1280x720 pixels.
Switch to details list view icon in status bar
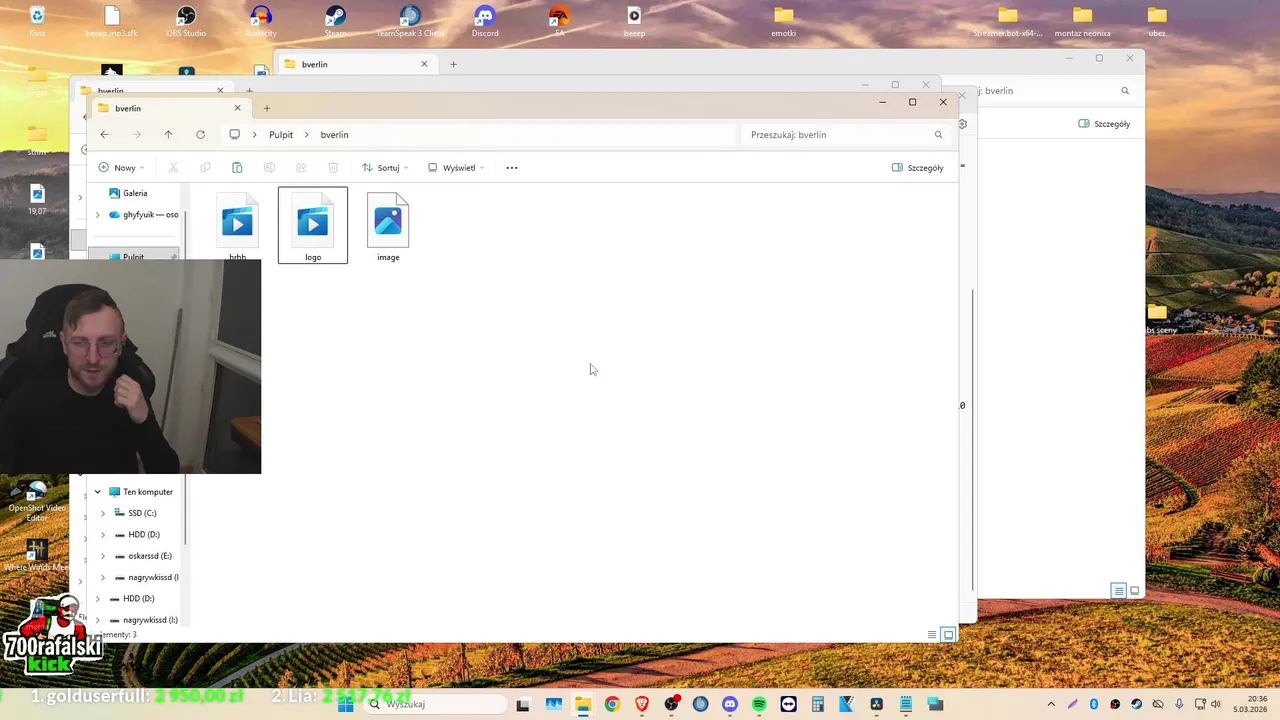click(x=932, y=634)
